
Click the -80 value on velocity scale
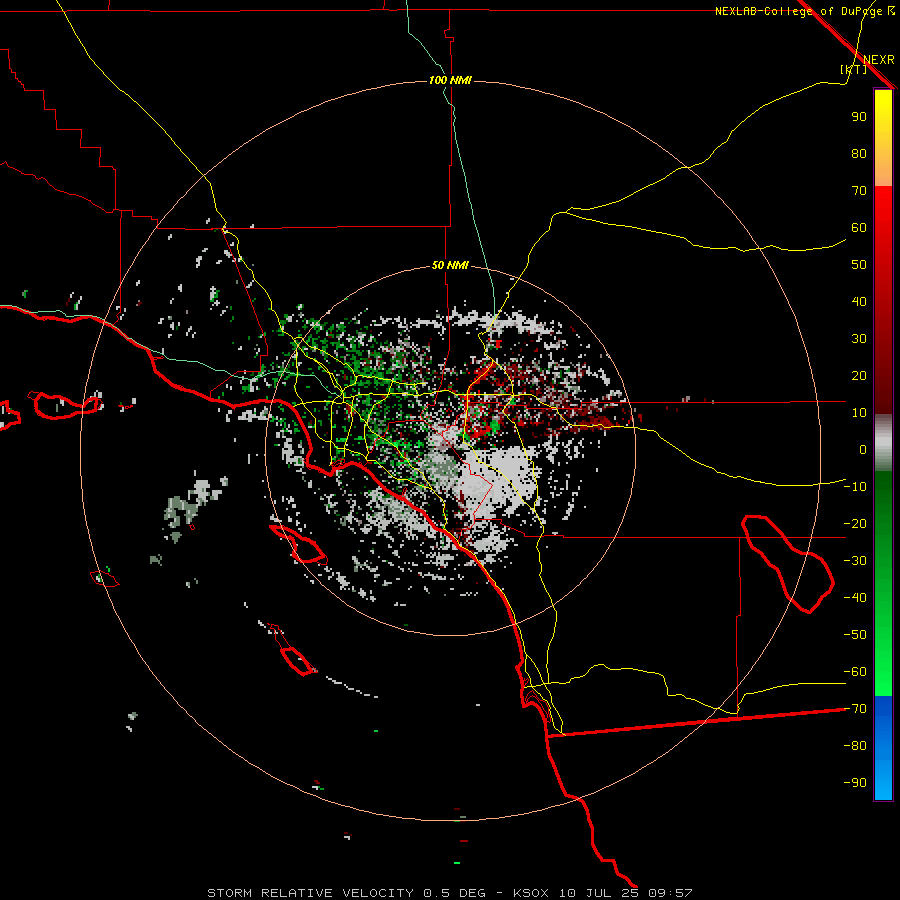(855, 746)
